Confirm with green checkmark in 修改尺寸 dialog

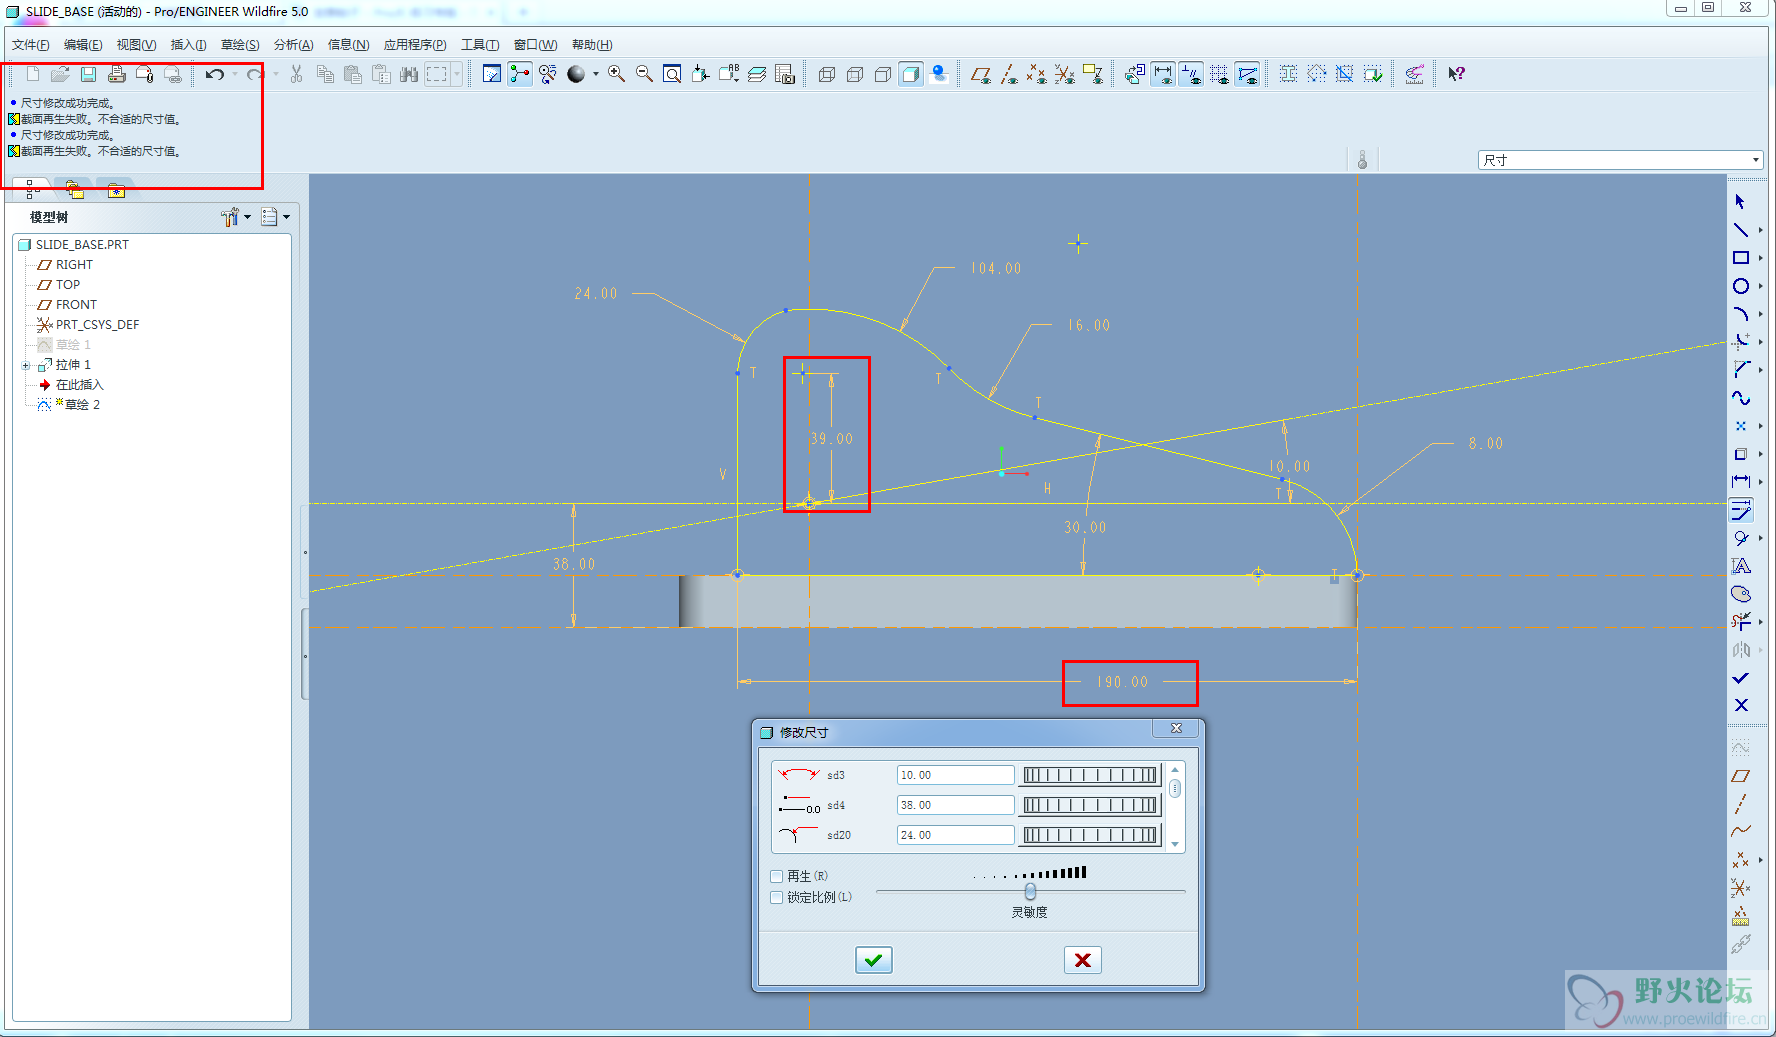[x=874, y=960]
